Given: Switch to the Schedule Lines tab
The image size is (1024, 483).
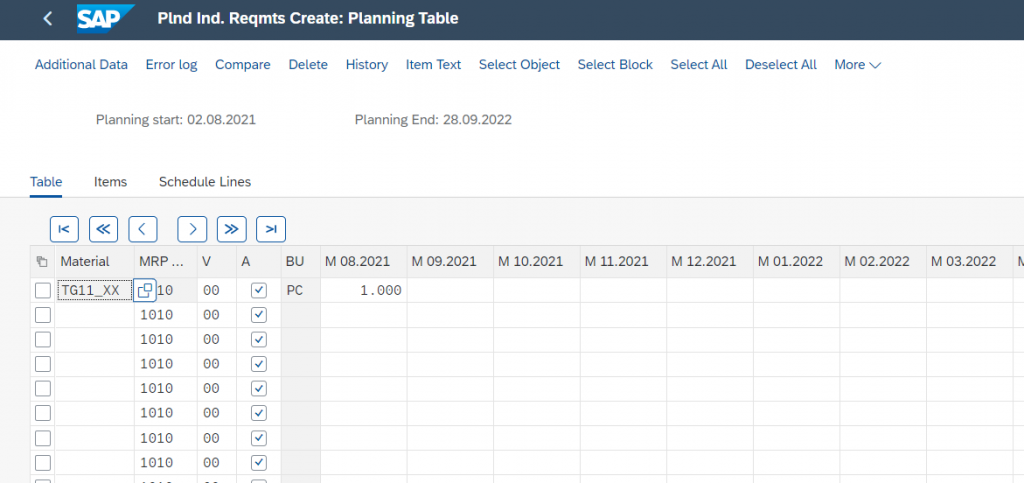Looking at the screenshot, I should pyautogui.click(x=204, y=182).
